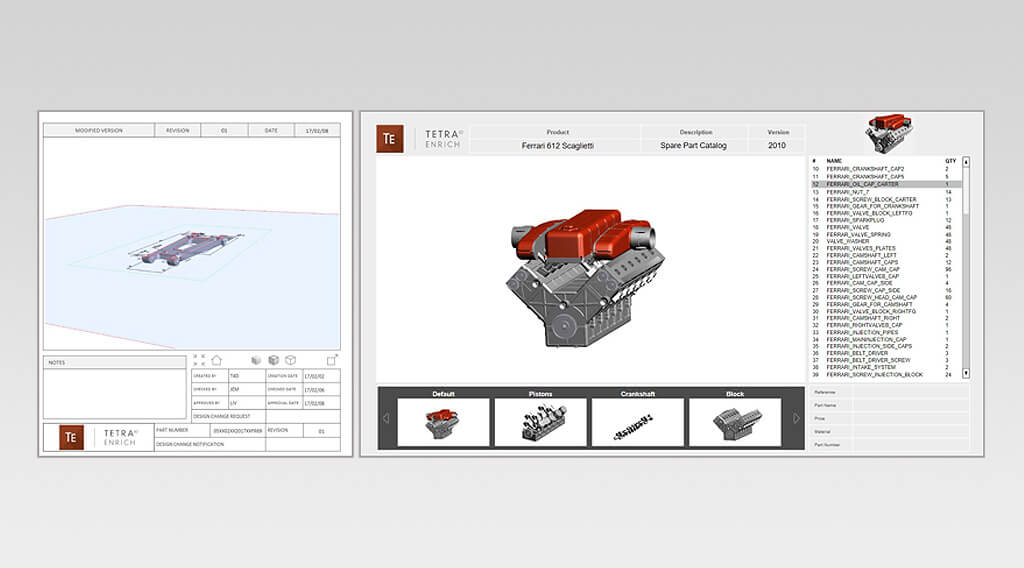Select the solid shaded cube render icon
This screenshot has height=568, width=1024.
point(256,360)
